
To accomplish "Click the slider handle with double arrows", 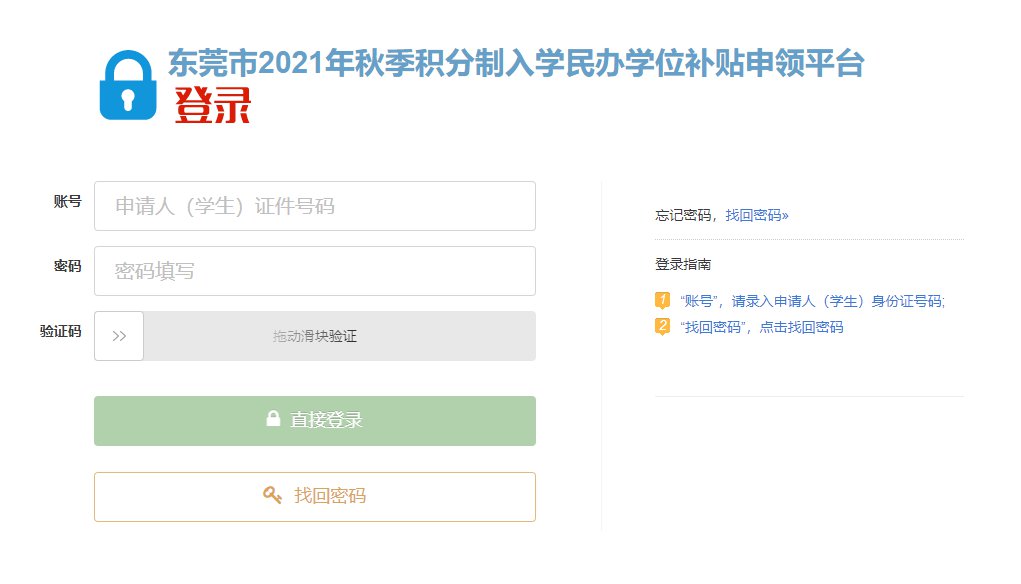I will coord(119,336).
